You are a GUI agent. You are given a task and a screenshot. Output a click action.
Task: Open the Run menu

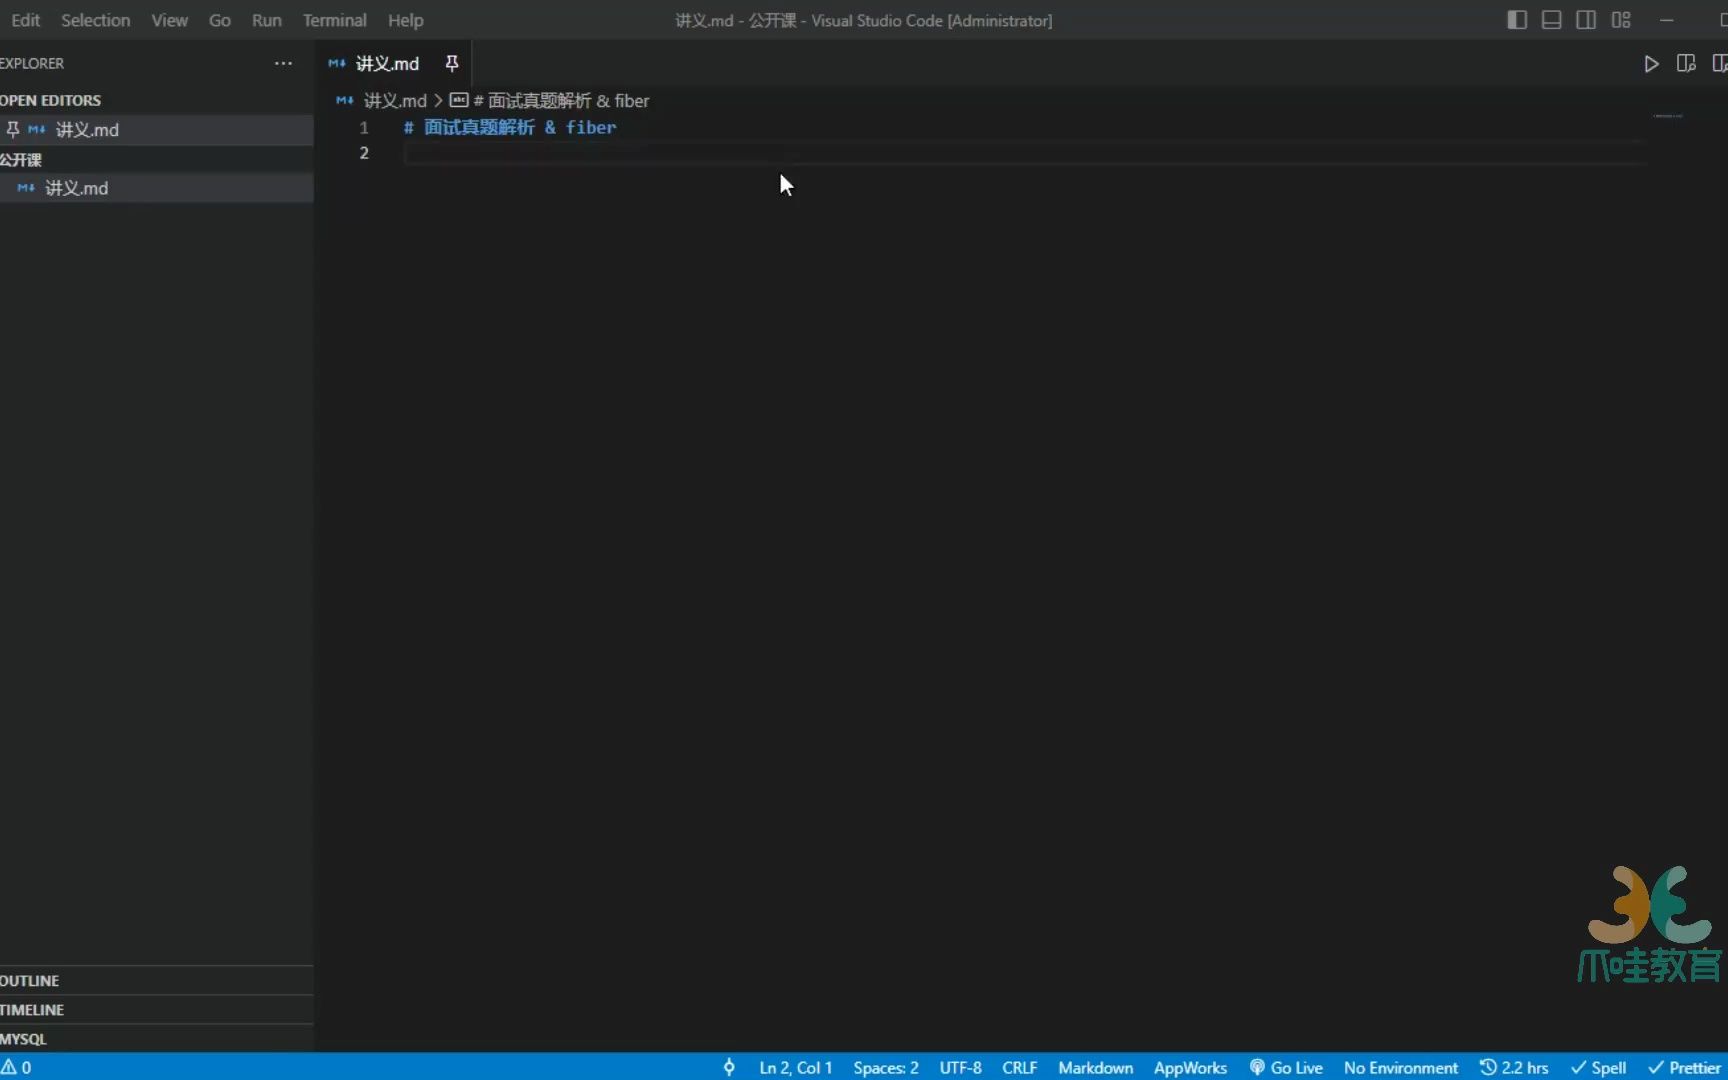266,20
